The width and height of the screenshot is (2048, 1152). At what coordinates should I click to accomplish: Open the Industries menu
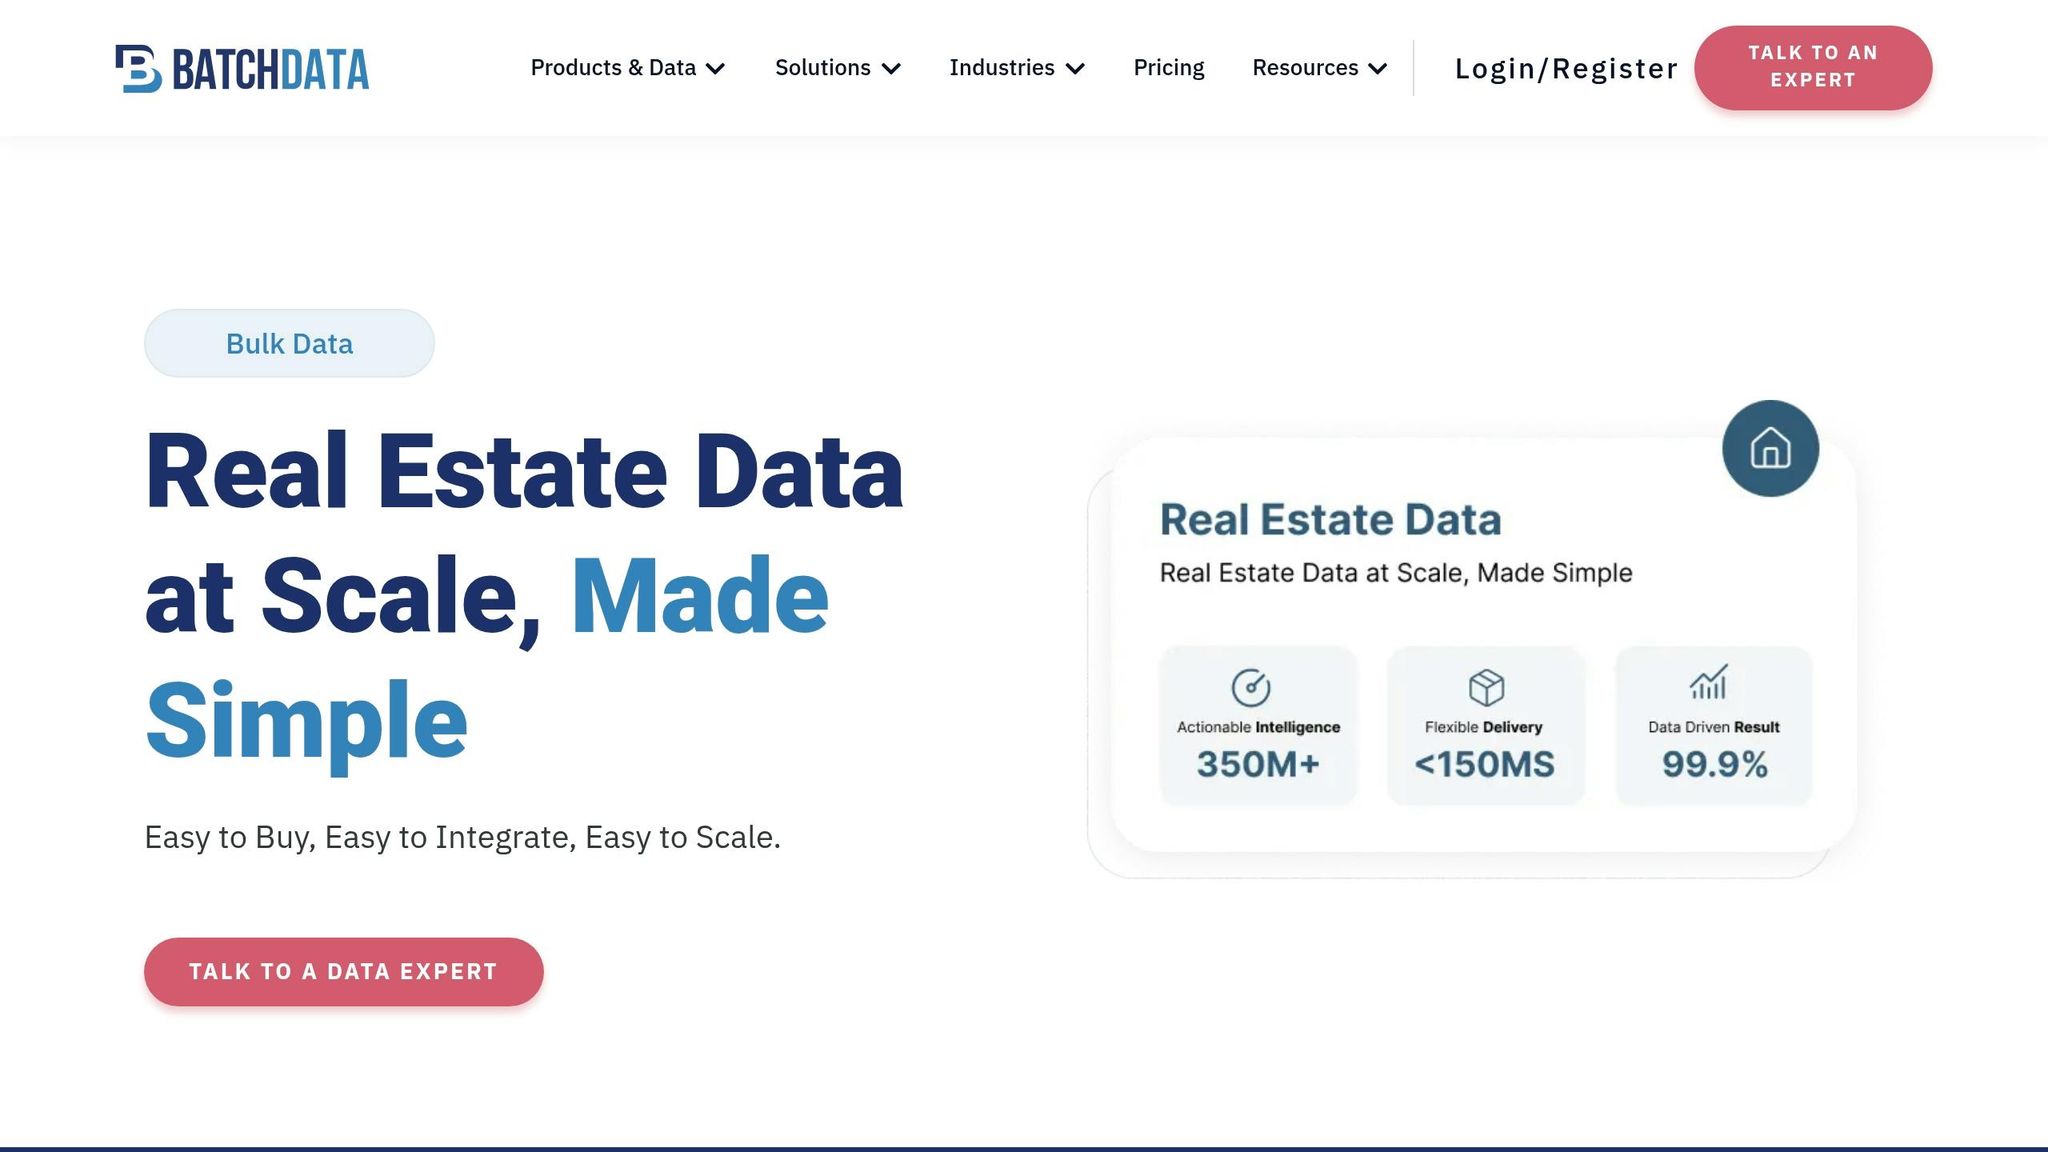click(1017, 68)
